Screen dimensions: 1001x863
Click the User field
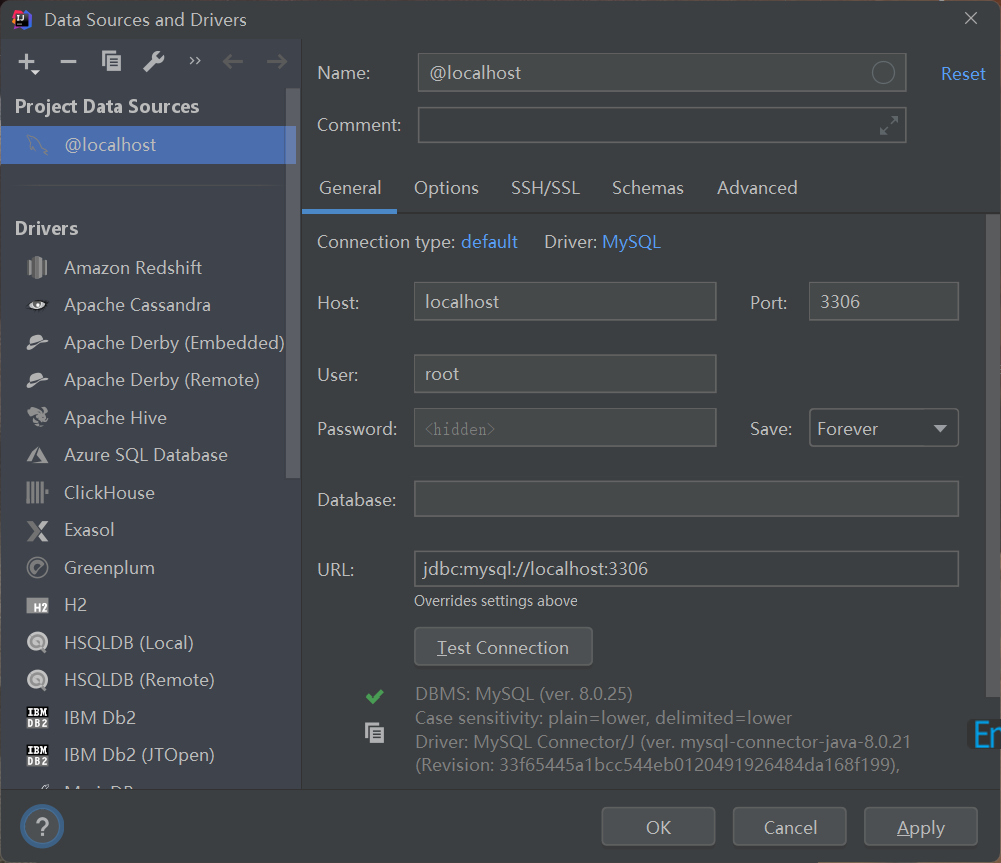[565, 374]
